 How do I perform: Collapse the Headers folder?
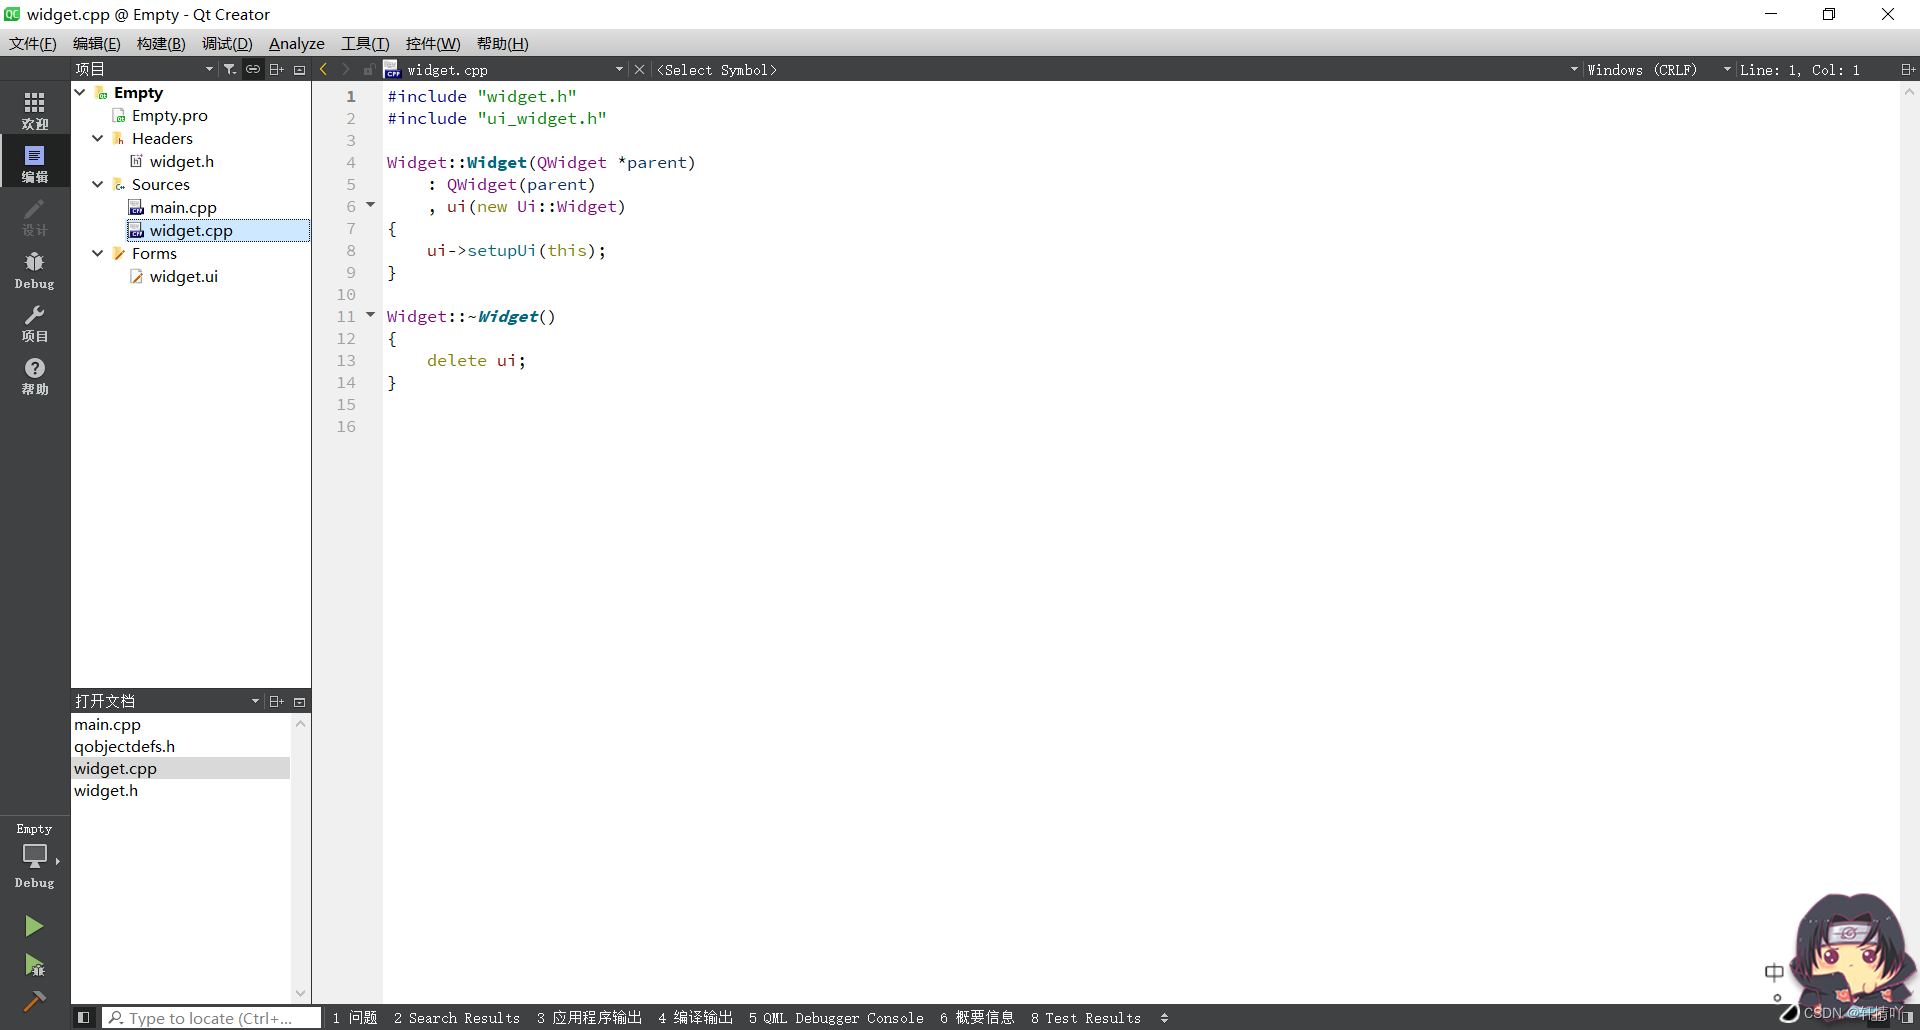click(98, 138)
